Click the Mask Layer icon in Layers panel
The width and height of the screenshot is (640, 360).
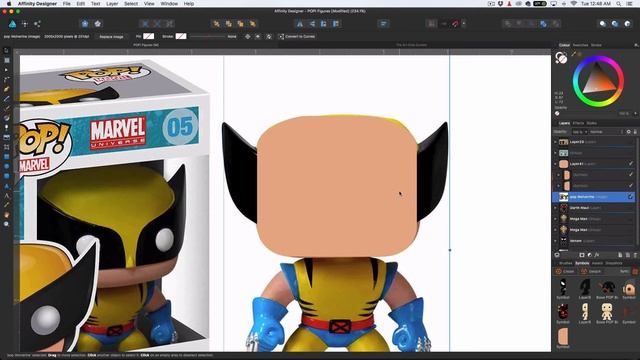coord(582,255)
